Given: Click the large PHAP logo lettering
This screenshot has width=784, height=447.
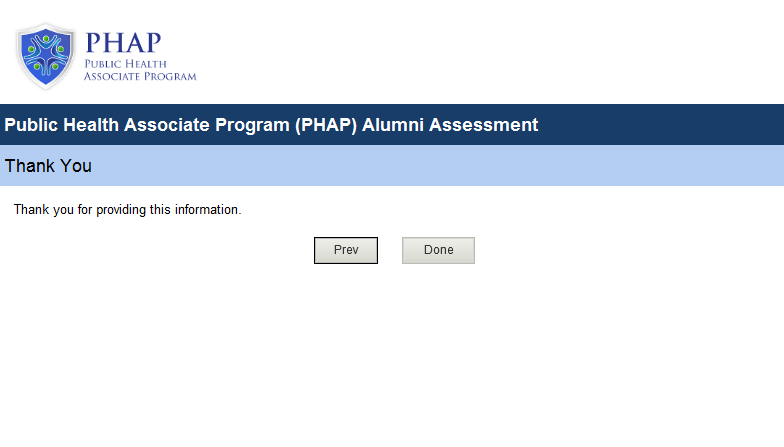Looking at the screenshot, I should pyautogui.click(x=122, y=43).
